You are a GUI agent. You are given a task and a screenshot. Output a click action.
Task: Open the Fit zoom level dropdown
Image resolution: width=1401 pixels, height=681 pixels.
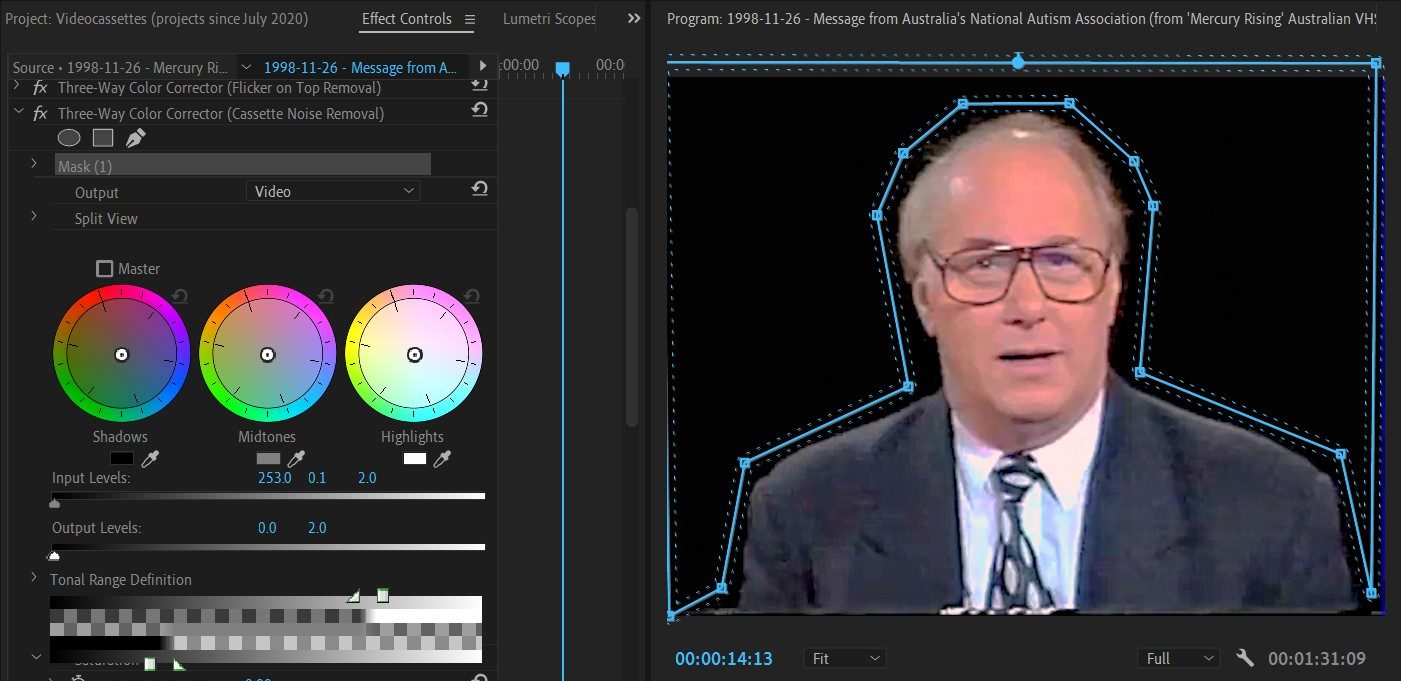click(x=844, y=658)
